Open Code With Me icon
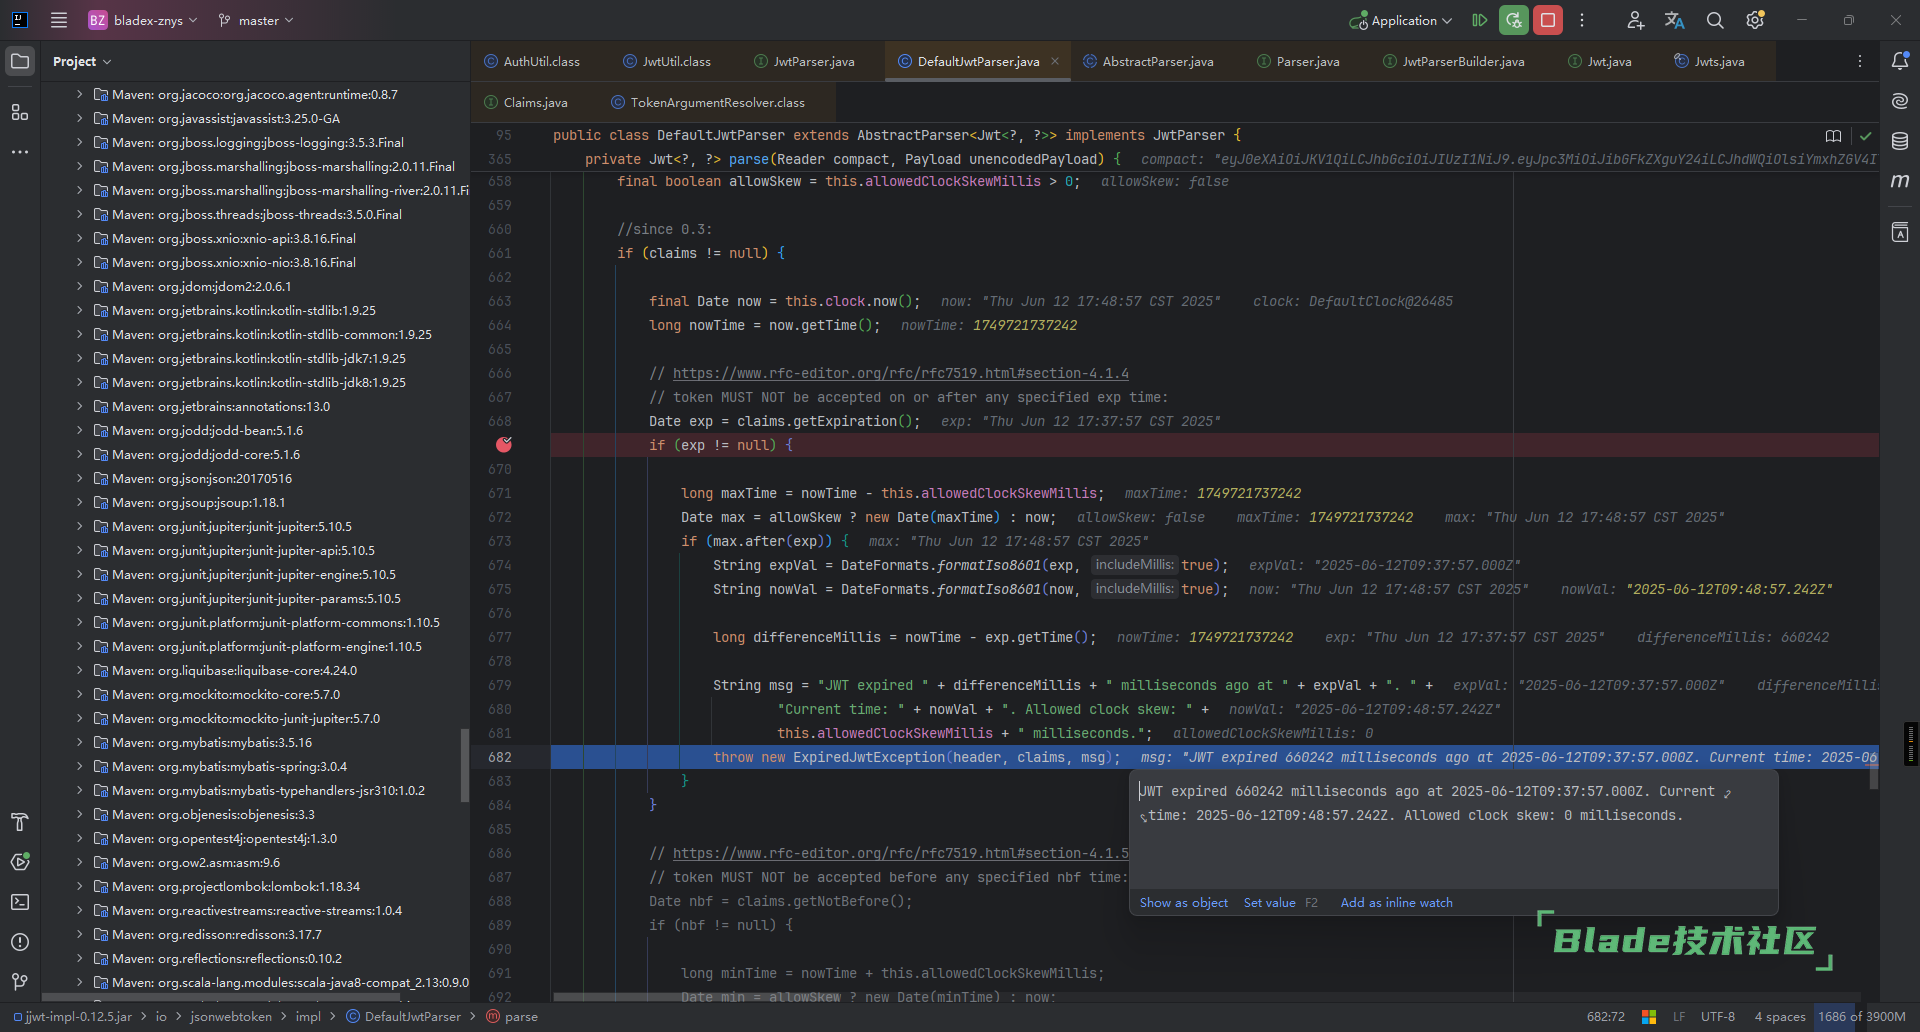This screenshot has height=1032, width=1920. point(1635,20)
